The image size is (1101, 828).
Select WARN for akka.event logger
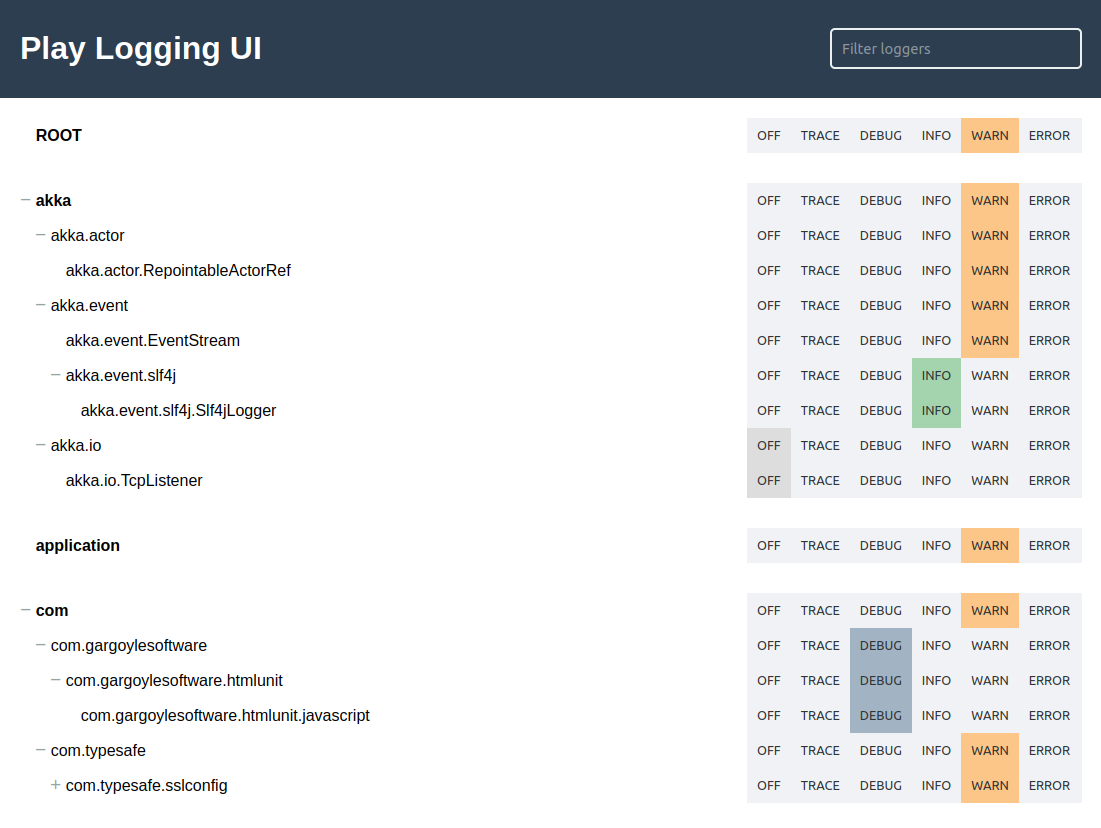989,306
